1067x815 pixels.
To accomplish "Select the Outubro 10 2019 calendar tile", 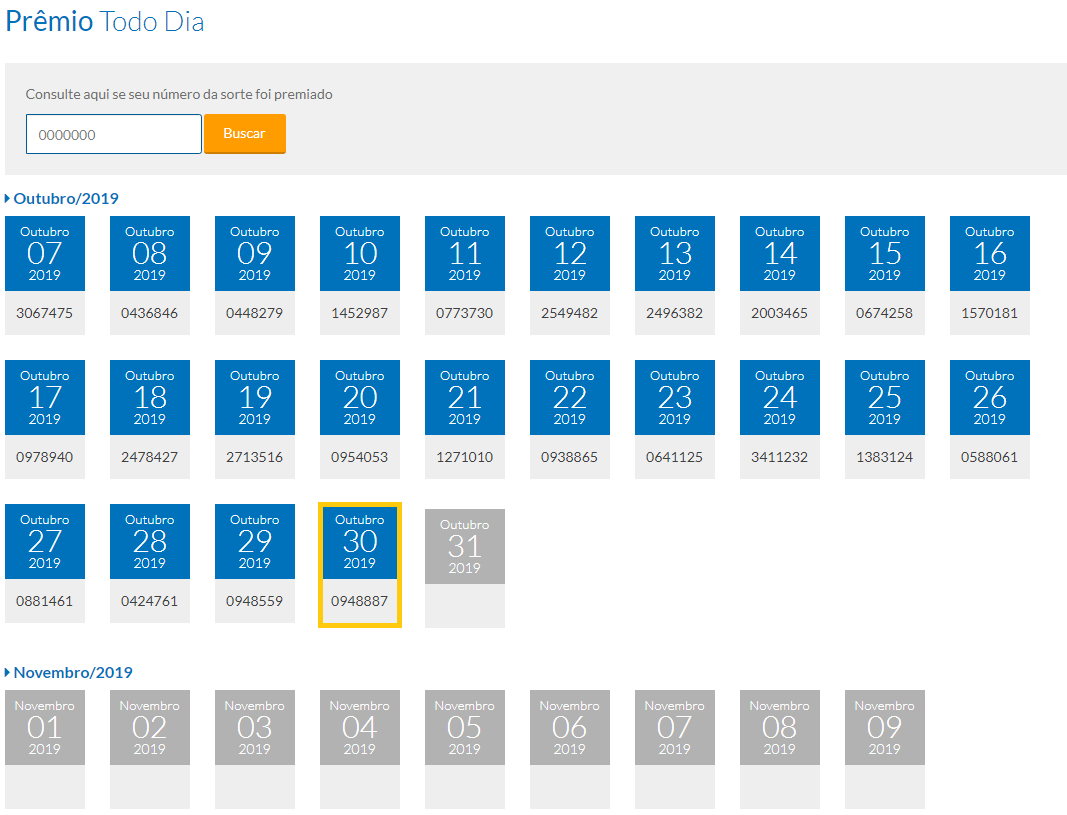I will click(360, 254).
